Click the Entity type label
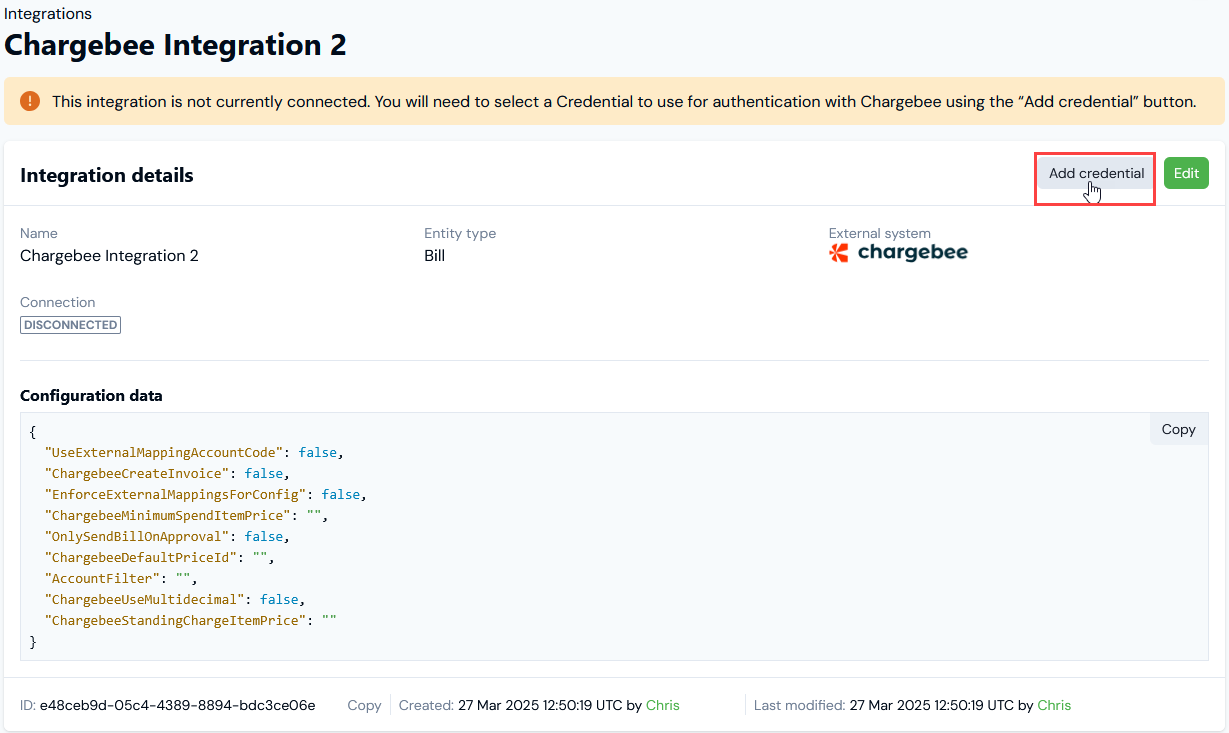The width and height of the screenshot is (1229, 733). pos(460,233)
